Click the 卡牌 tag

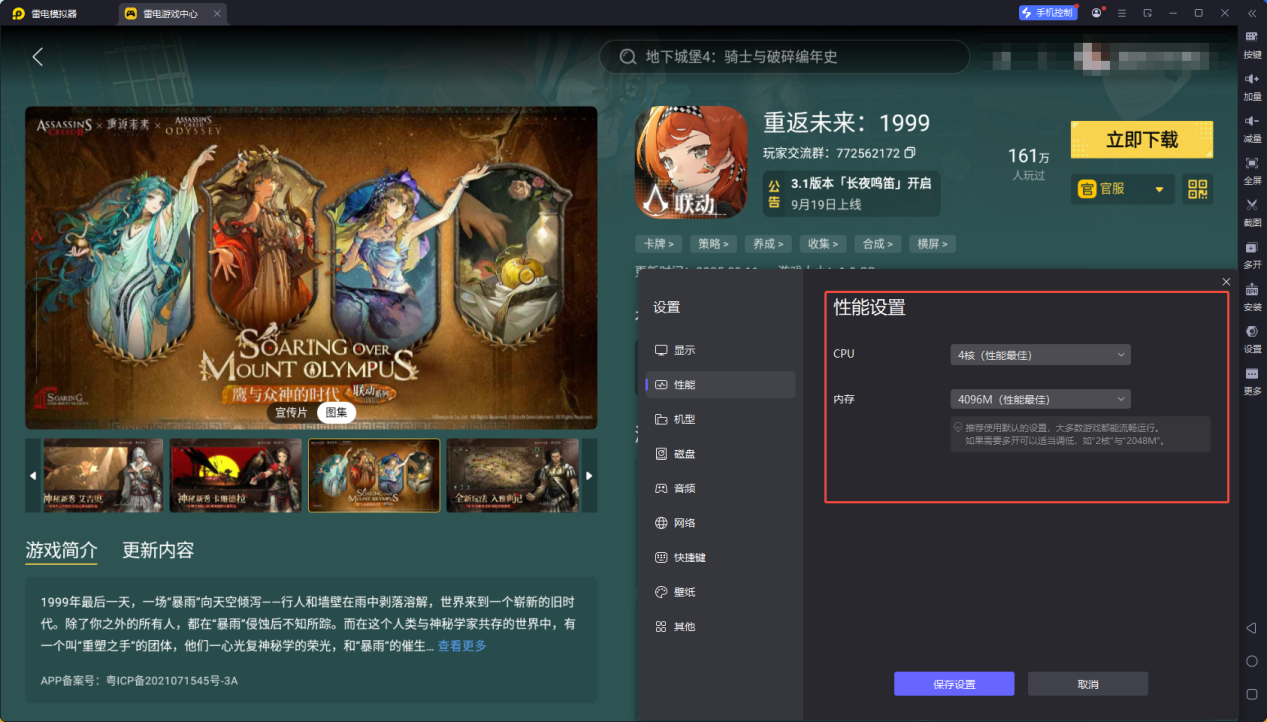[658, 244]
